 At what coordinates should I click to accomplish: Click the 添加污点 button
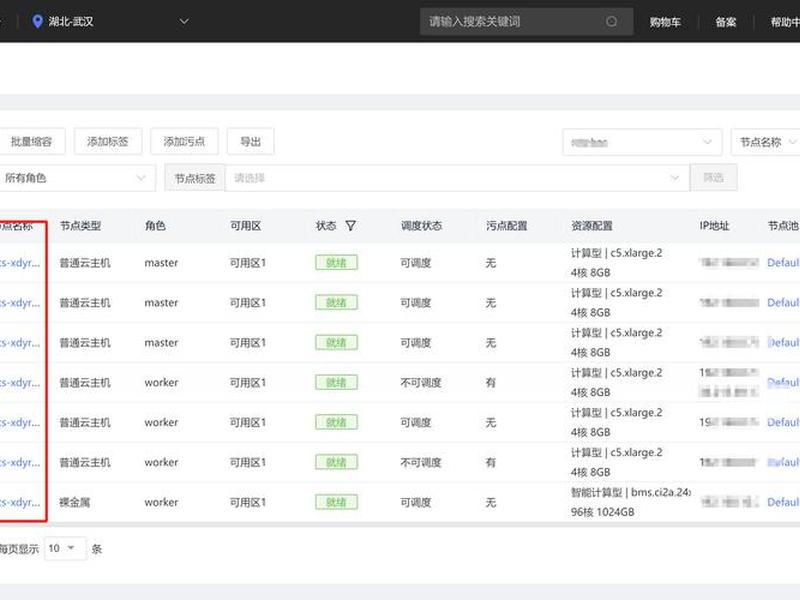pyautogui.click(x=184, y=141)
